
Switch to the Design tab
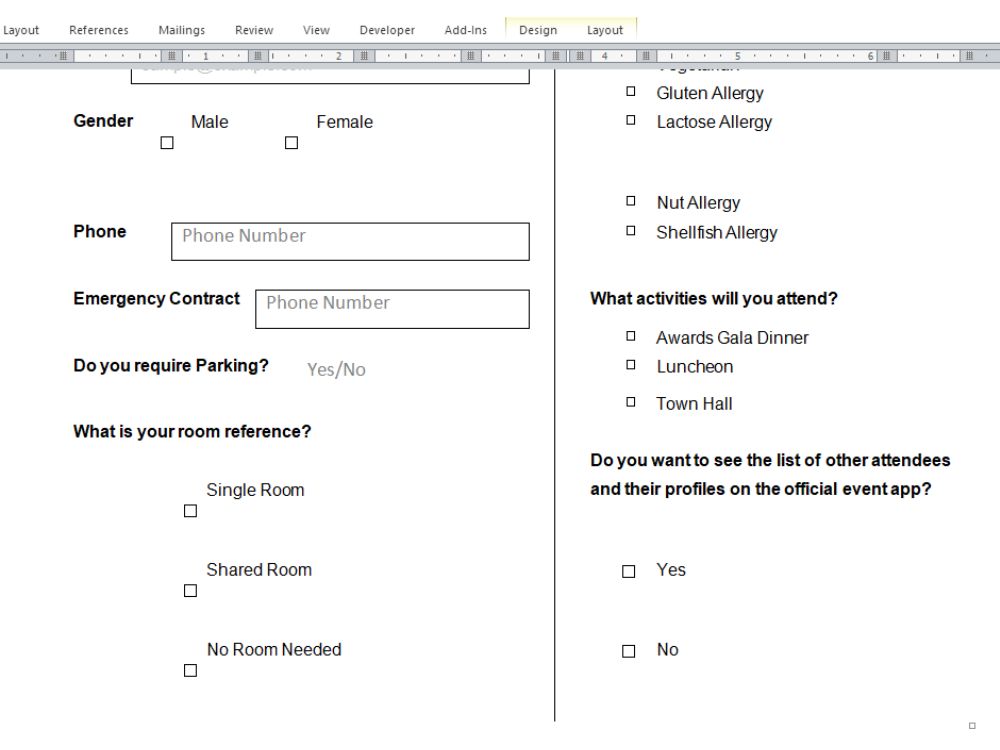(x=538, y=29)
